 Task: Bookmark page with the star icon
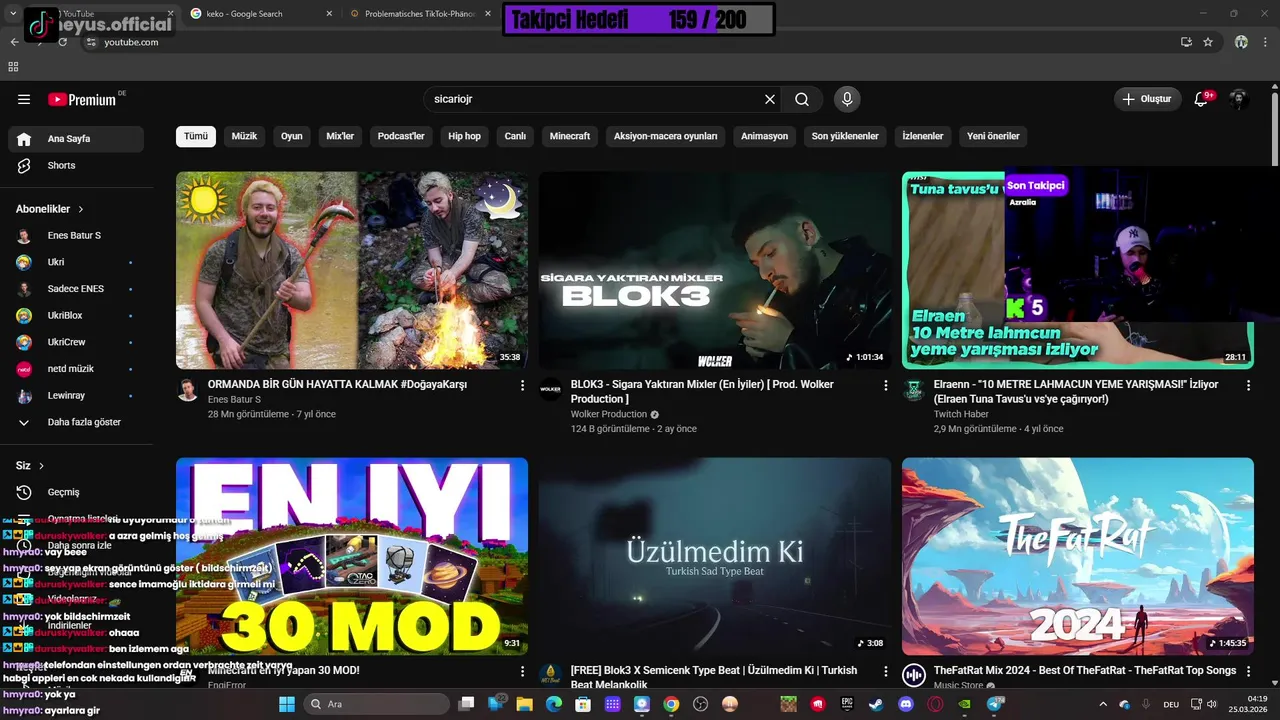point(1208,42)
